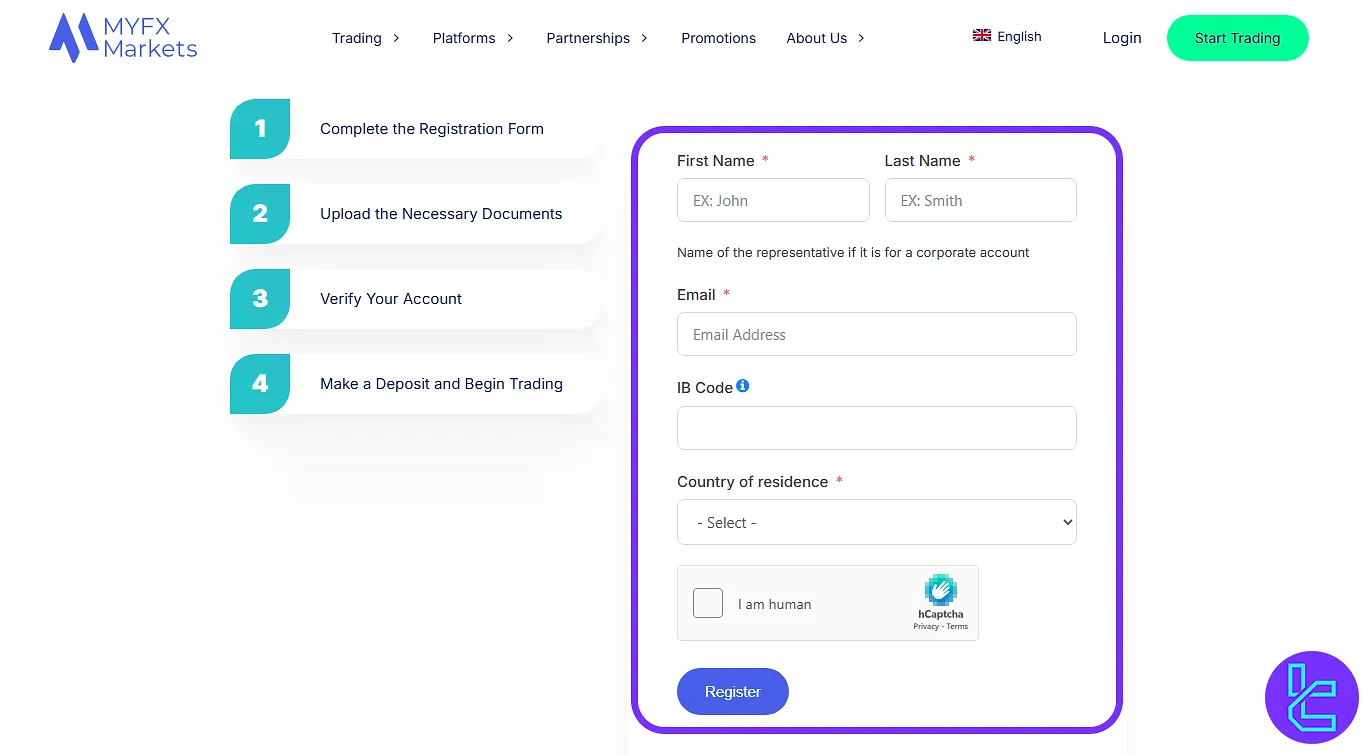Screen dimensions: 1372x755
Task: Check the I am human checkbox
Action: click(708, 603)
